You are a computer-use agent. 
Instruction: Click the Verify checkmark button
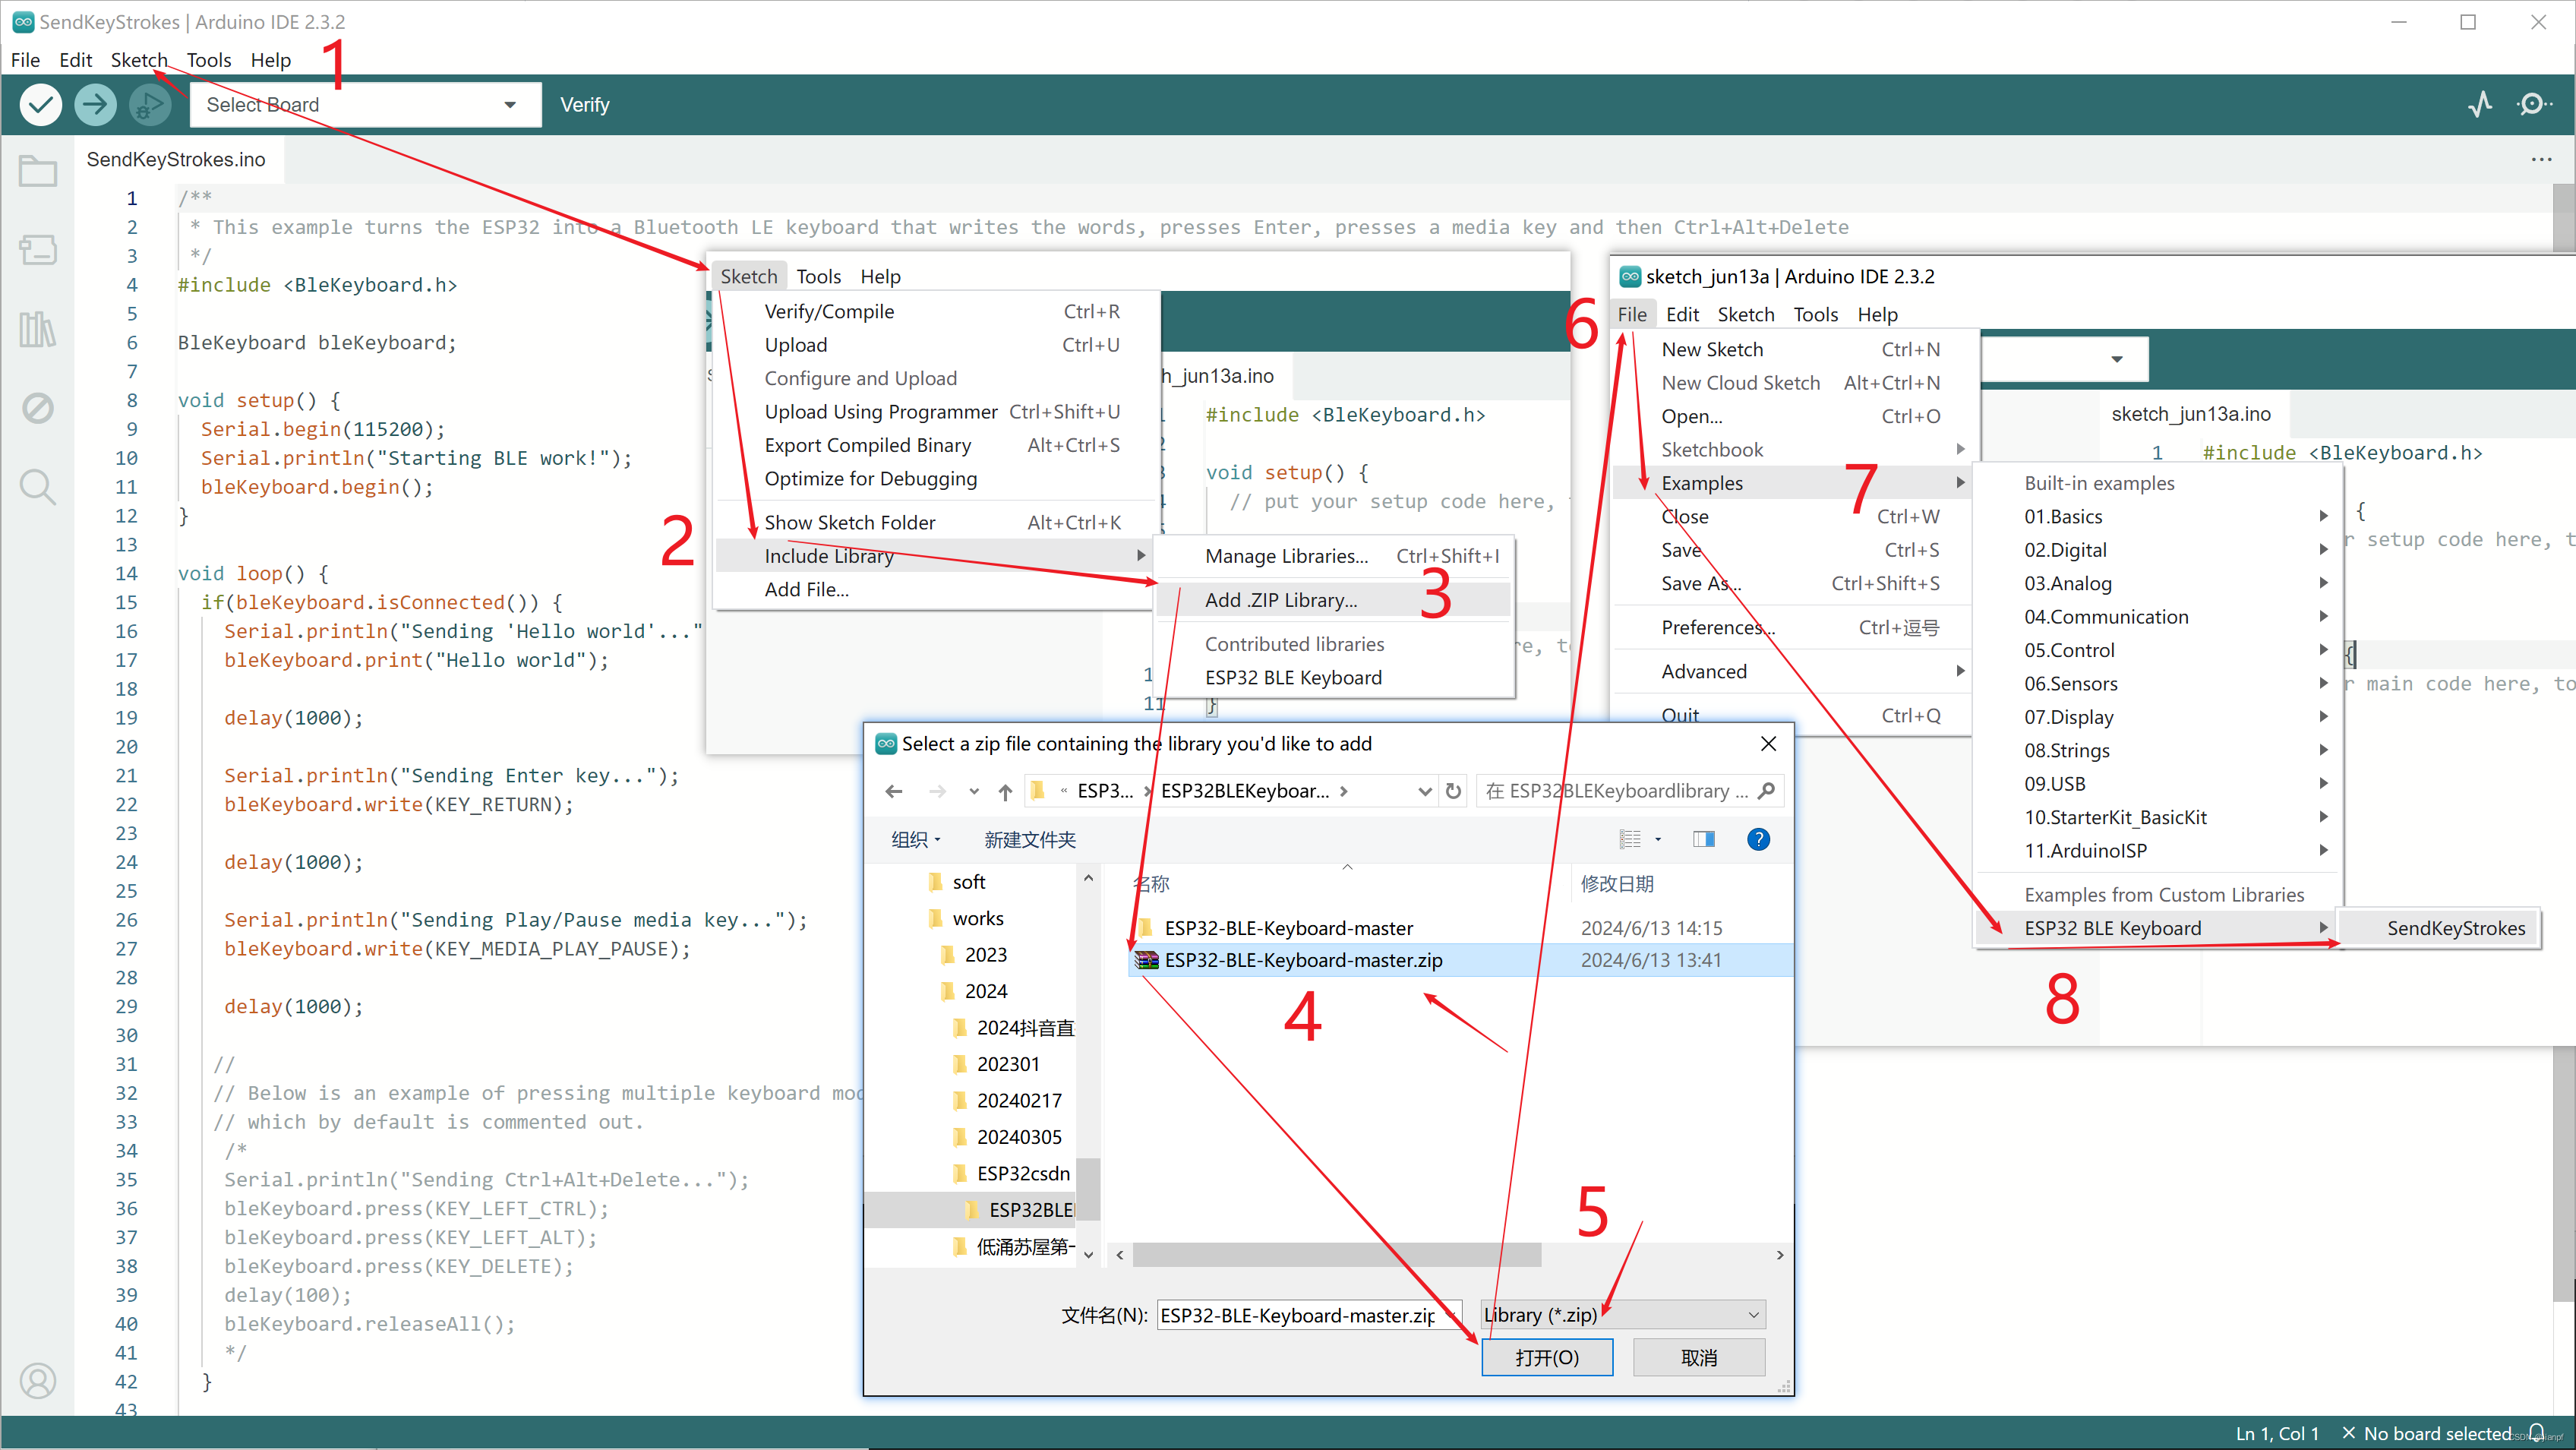41,104
